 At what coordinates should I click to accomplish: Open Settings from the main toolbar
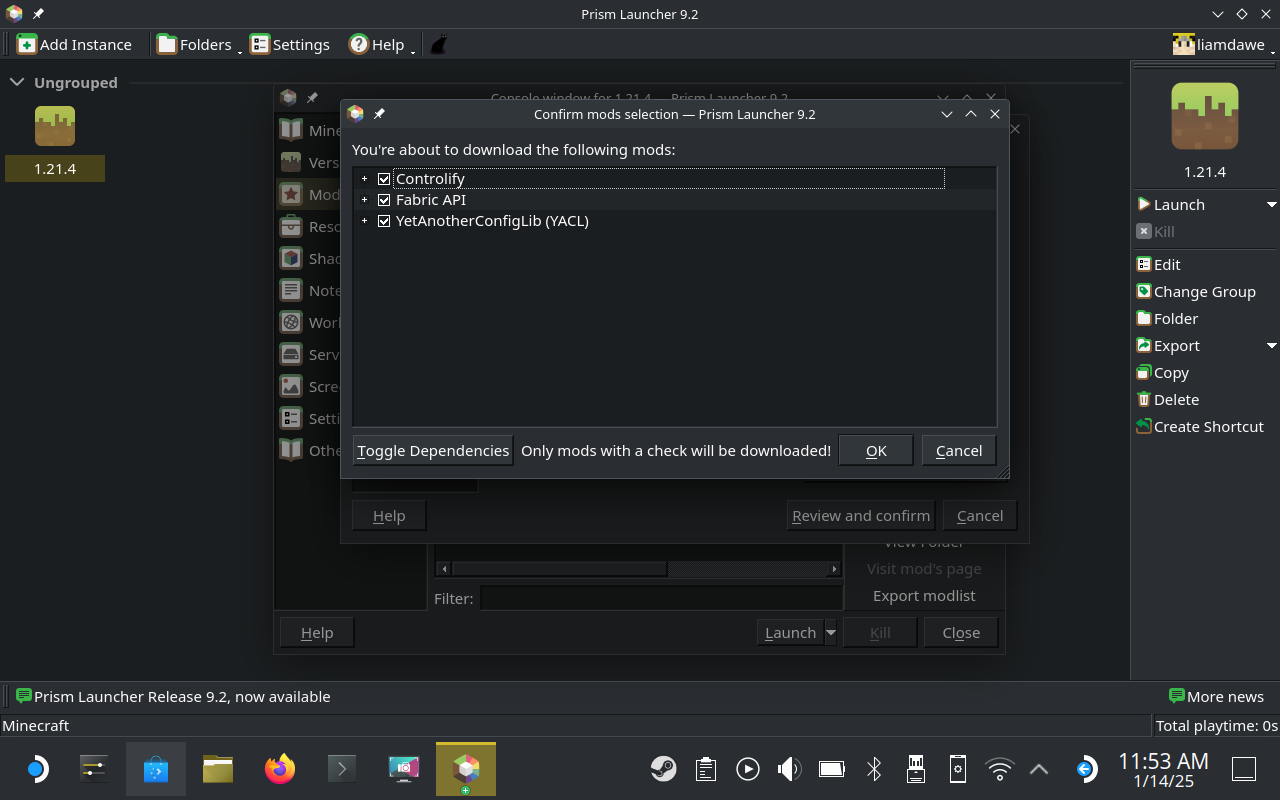pyautogui.click(x=289, y=44)
